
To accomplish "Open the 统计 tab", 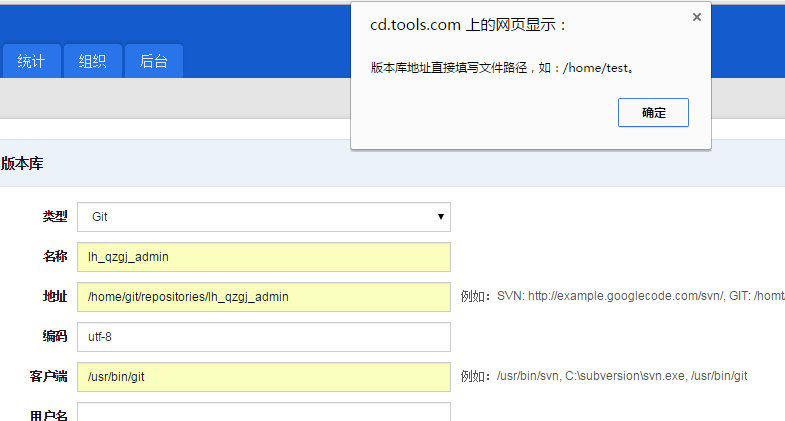I will coord(31,61).
